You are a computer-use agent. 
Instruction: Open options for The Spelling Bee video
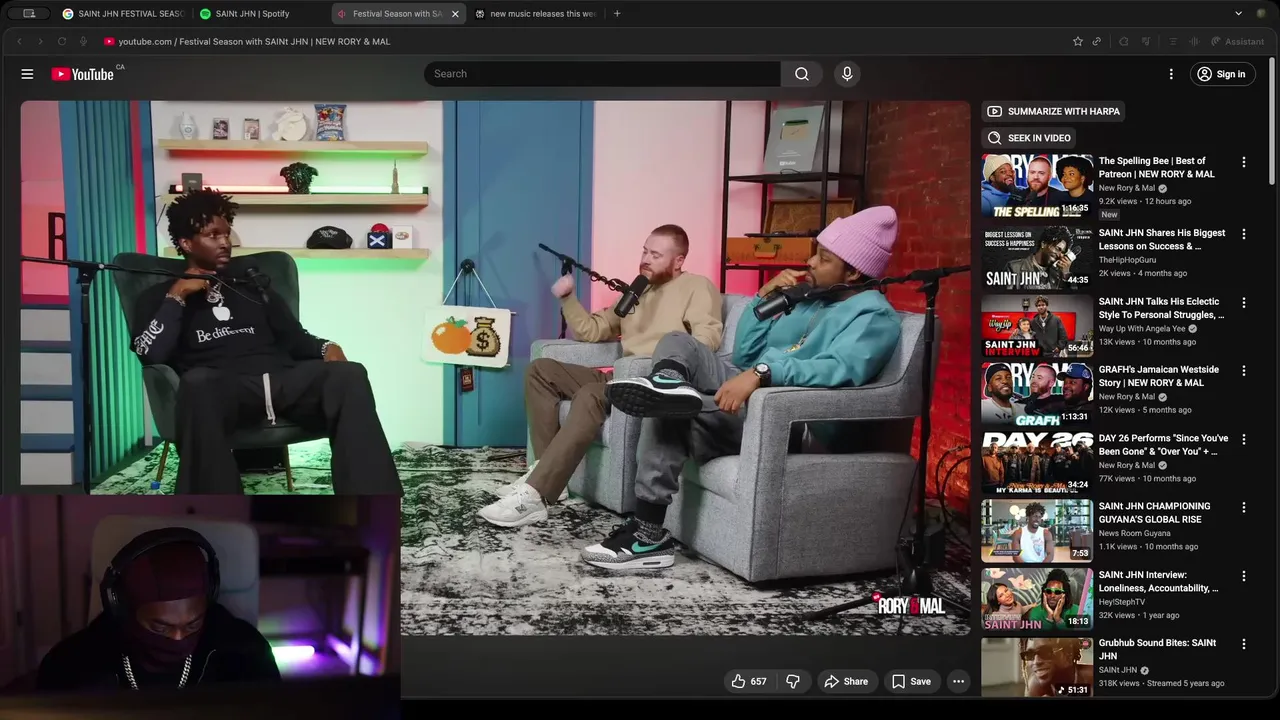pyautogui.click(x=1244, y=162)
